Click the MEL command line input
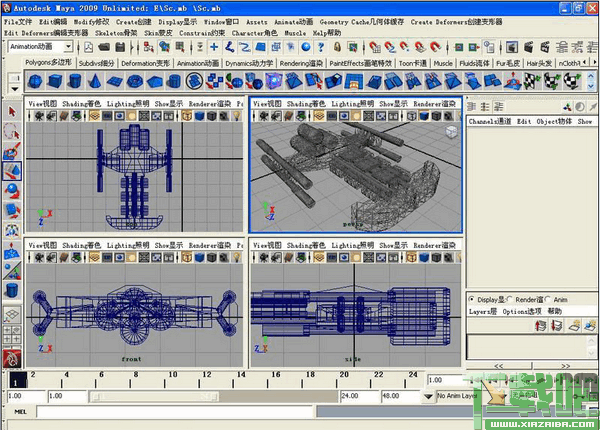Image resolution: width=600 pixels, height=430 pixels. tap(175, 412)
